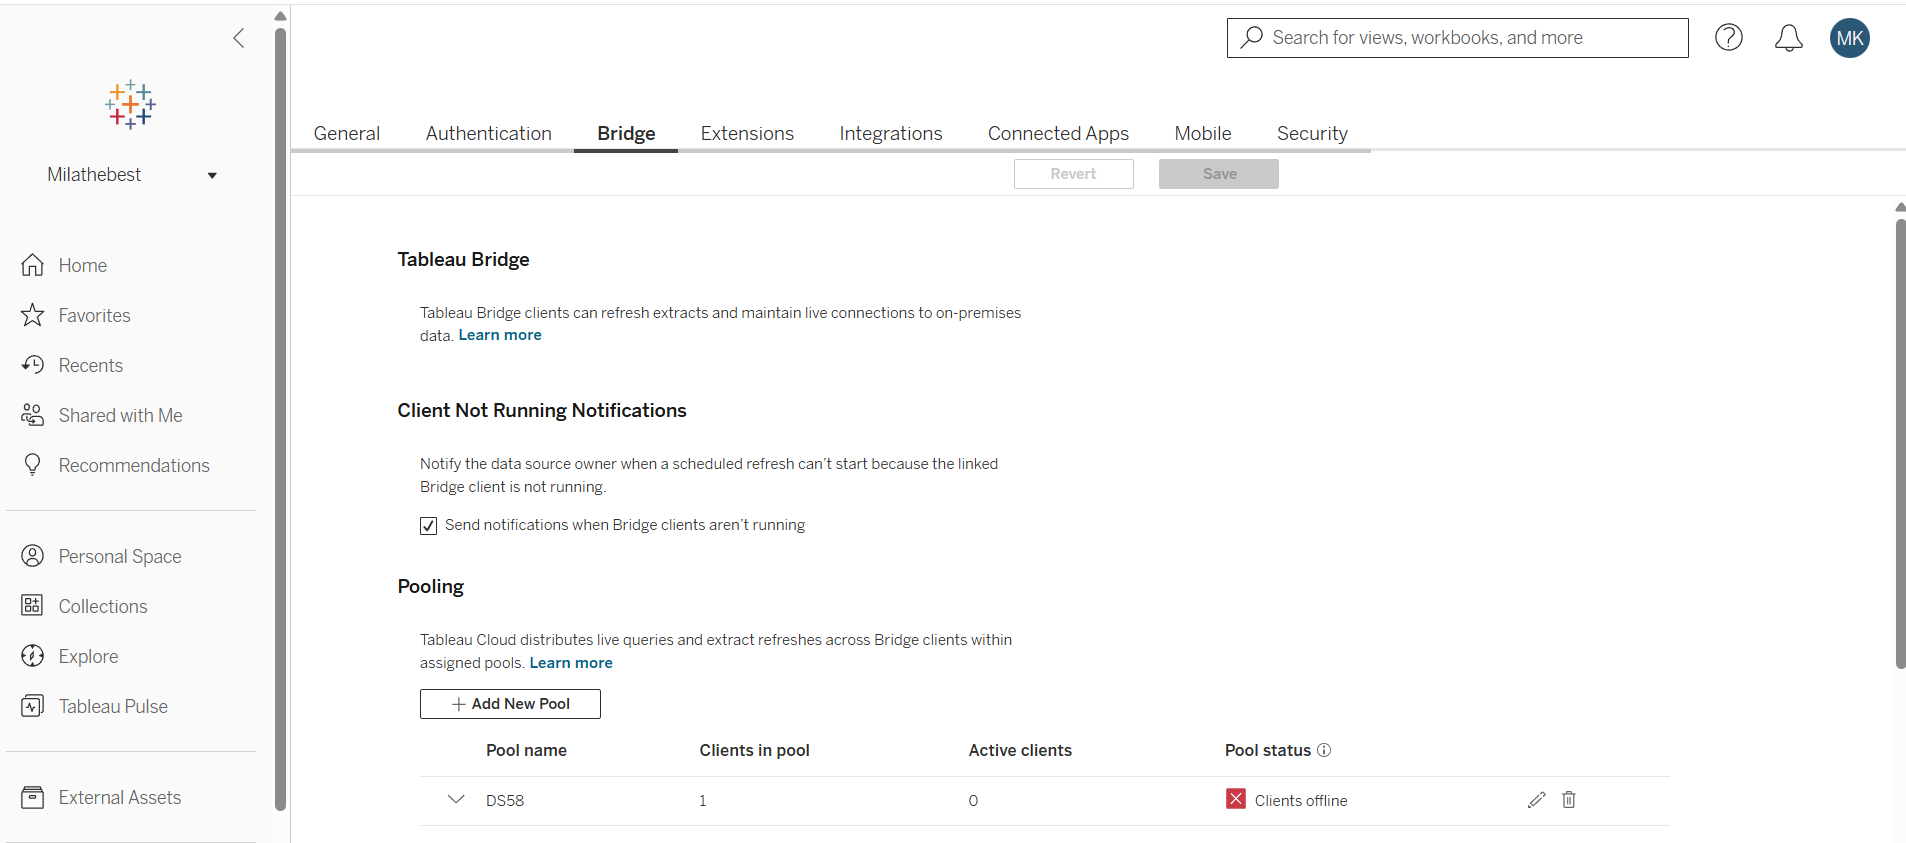Screen dimensions: 1906x843
Task: Switch to the Extensions tab
Action: click(x=747, y=133)
